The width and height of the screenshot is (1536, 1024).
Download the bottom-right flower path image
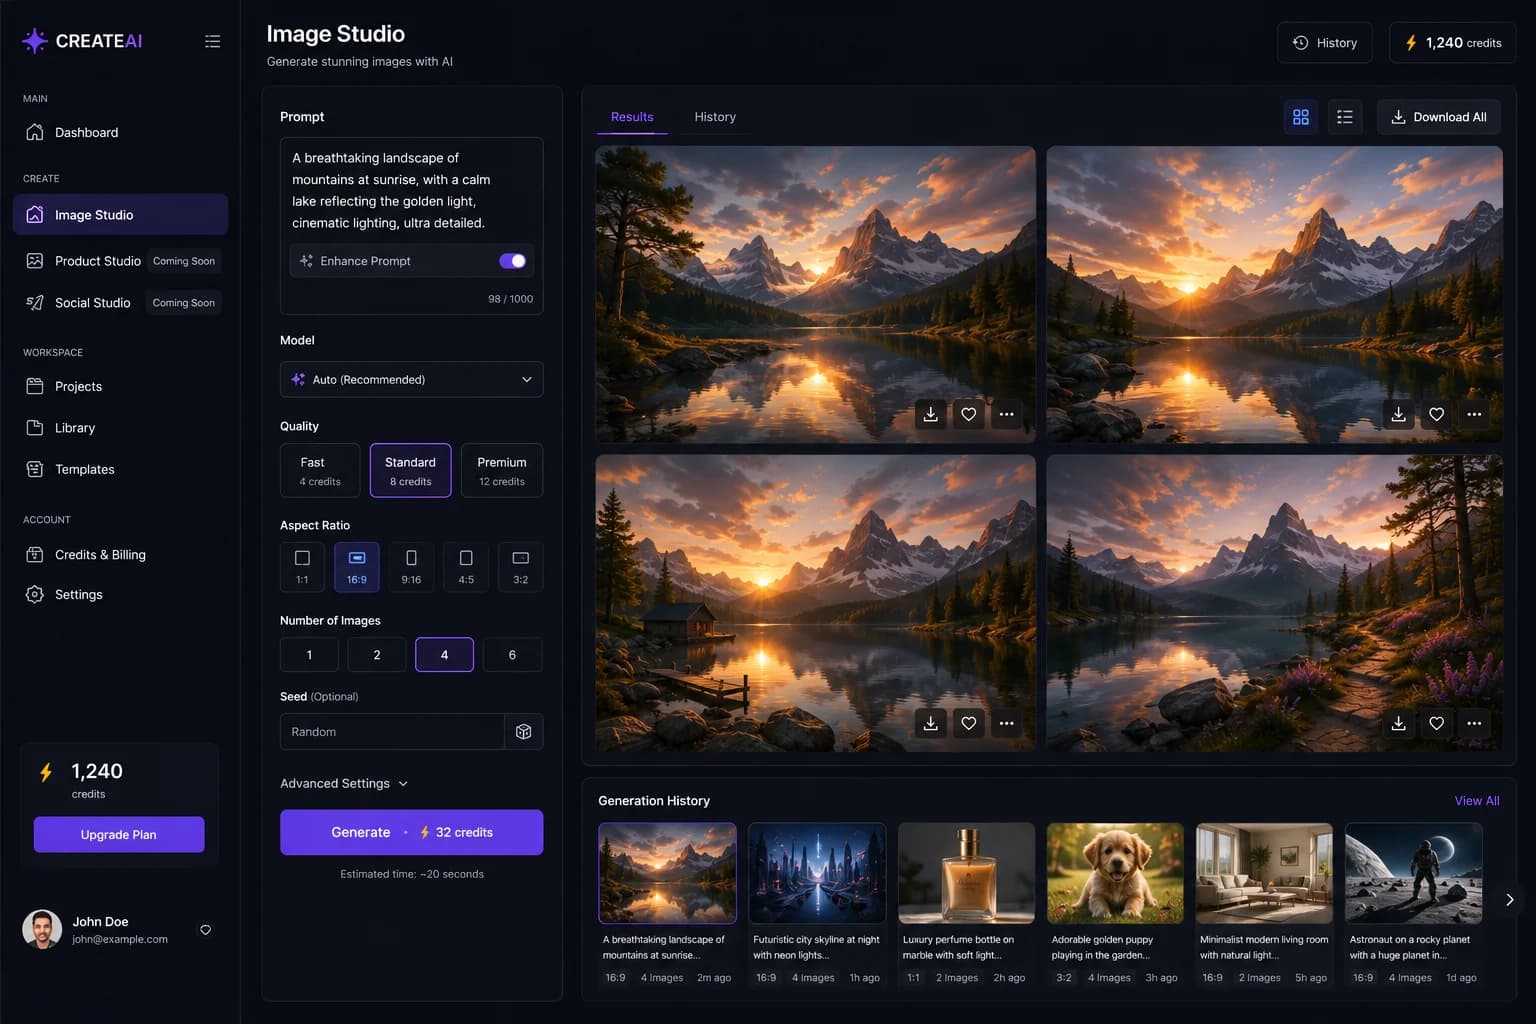pos(1398,723)
